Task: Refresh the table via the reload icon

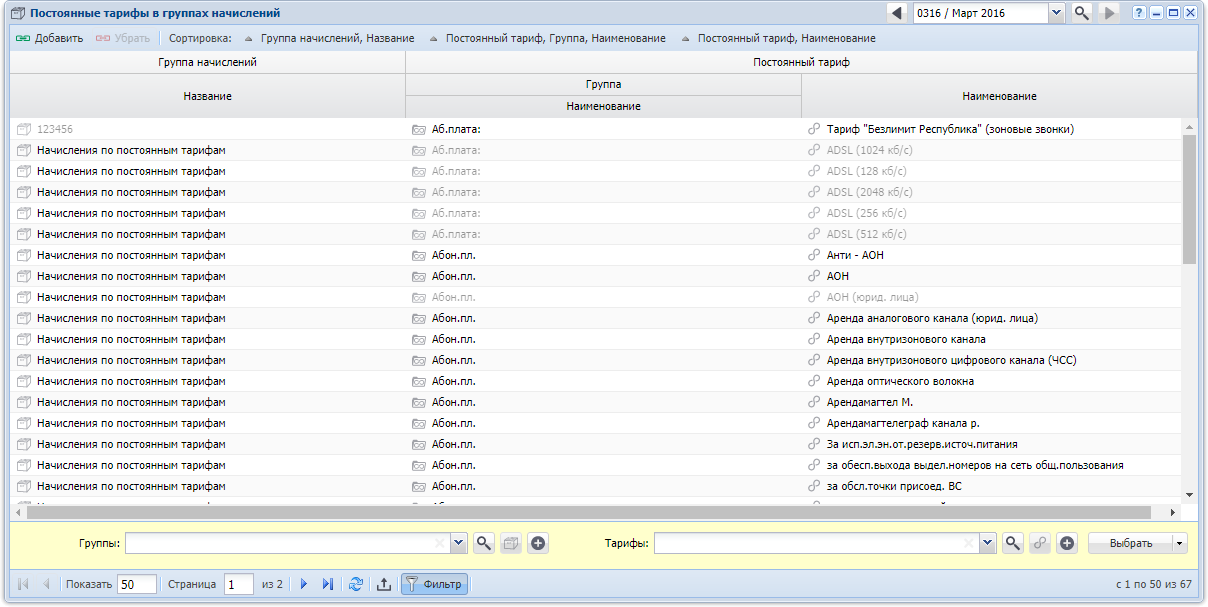Action: [356, 584]
